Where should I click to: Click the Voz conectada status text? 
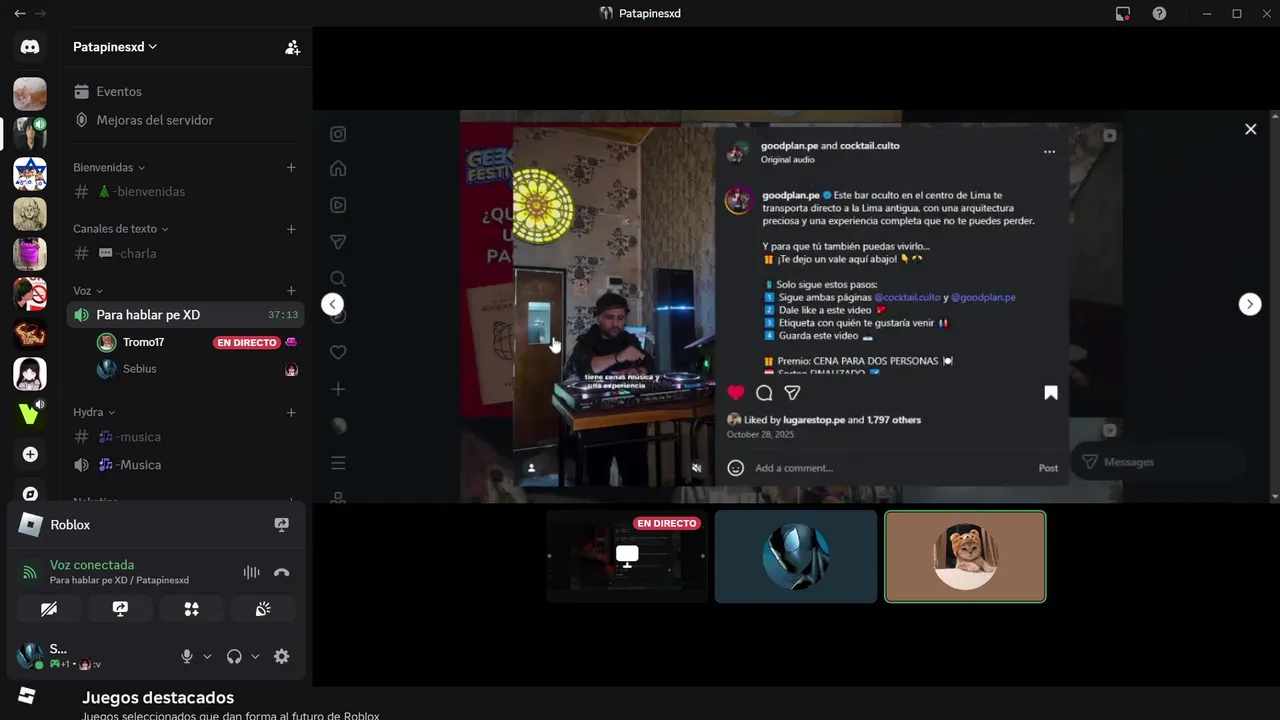[92, 565]
